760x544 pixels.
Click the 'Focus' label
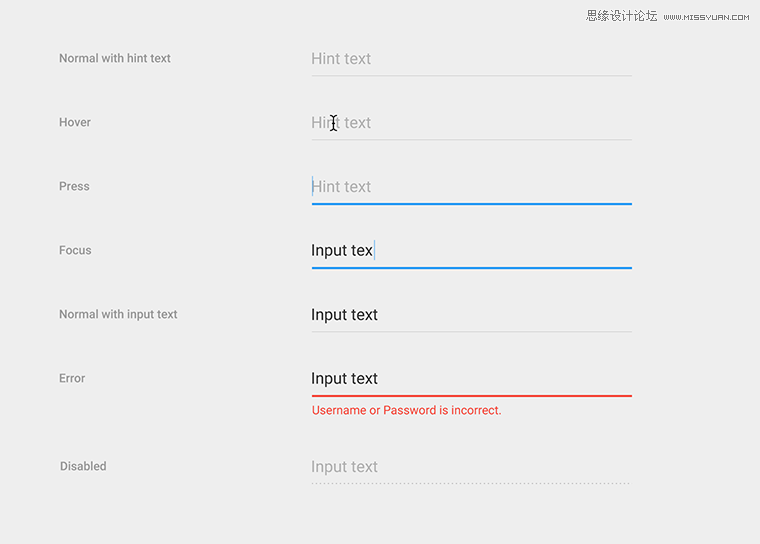(x=75, y=250)
